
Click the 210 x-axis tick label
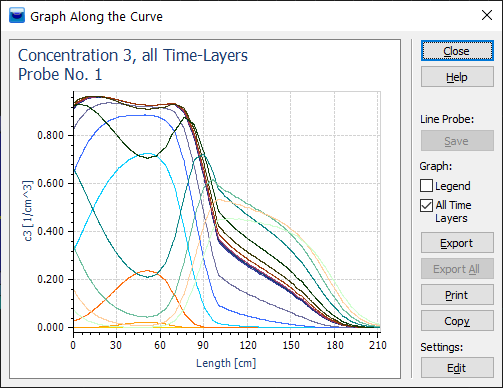pyautogui.click(x=378, y=345)
